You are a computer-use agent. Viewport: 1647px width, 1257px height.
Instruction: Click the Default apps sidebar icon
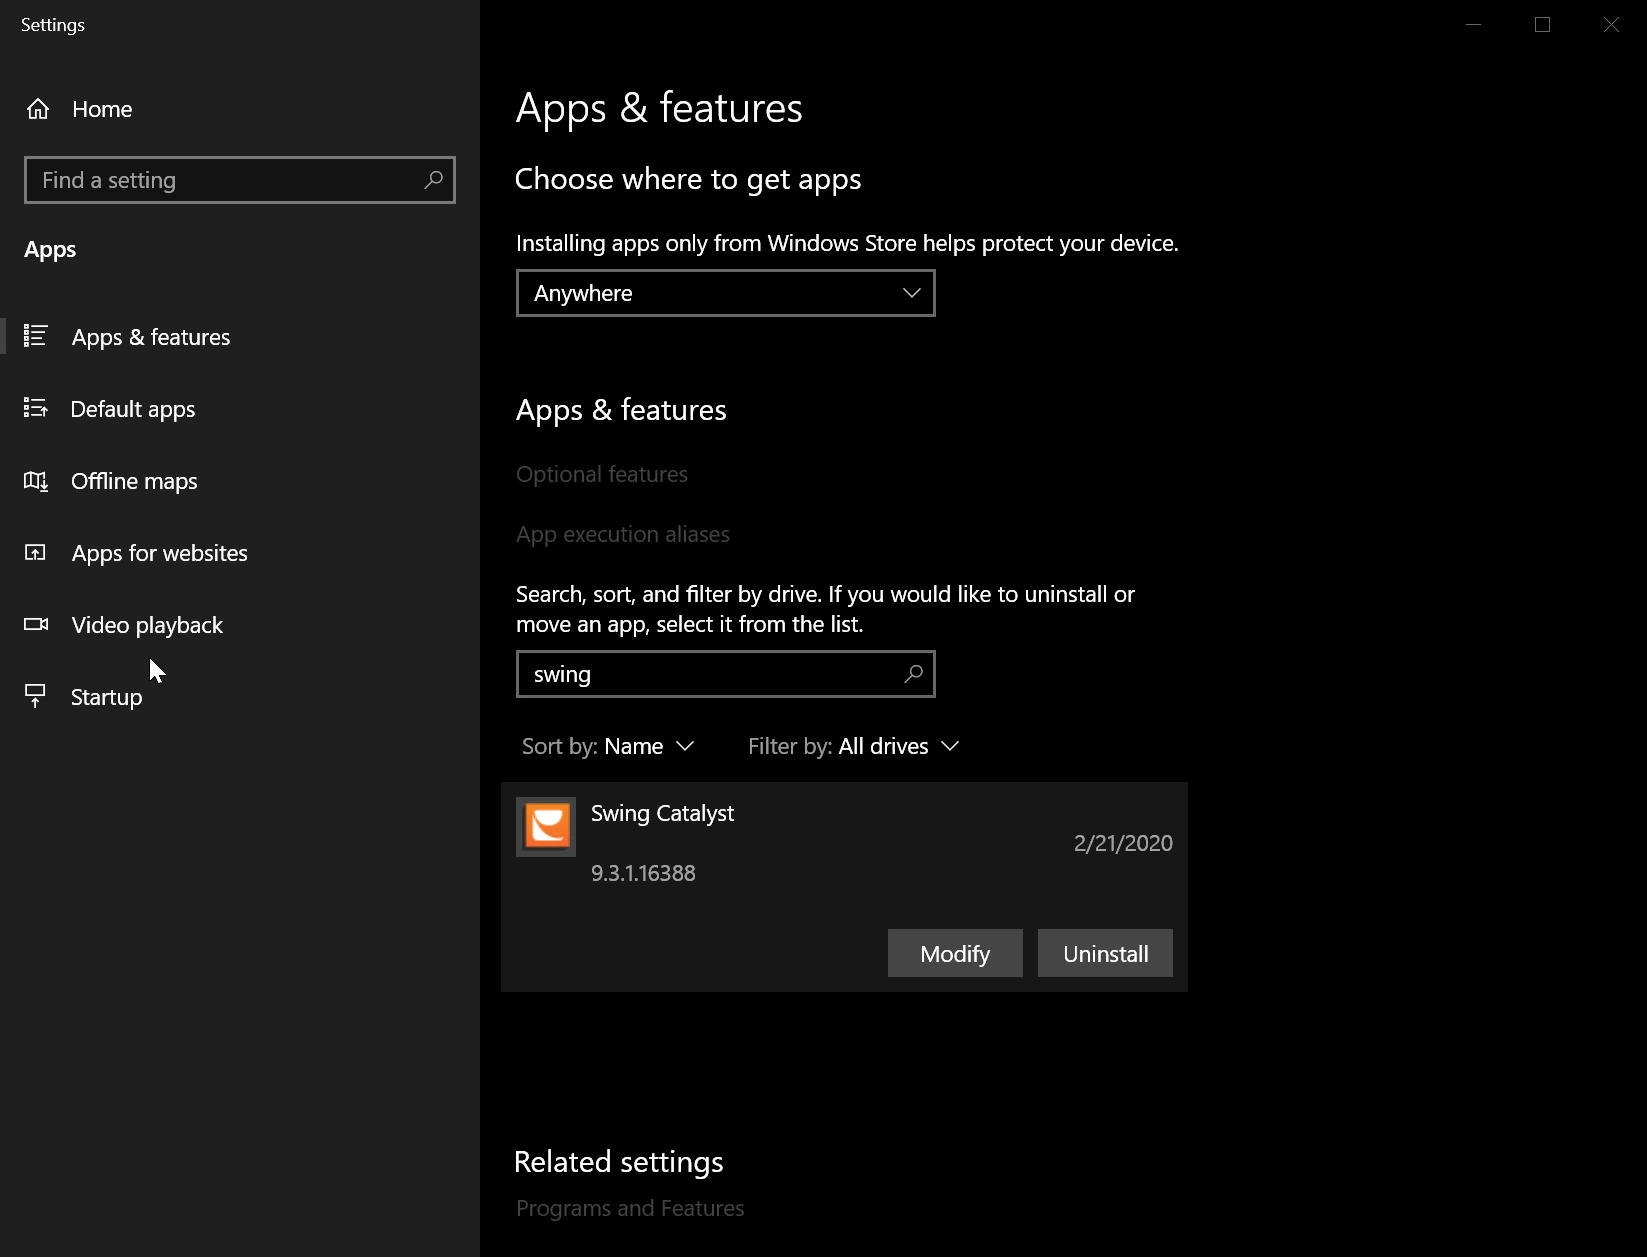[36, 408]
